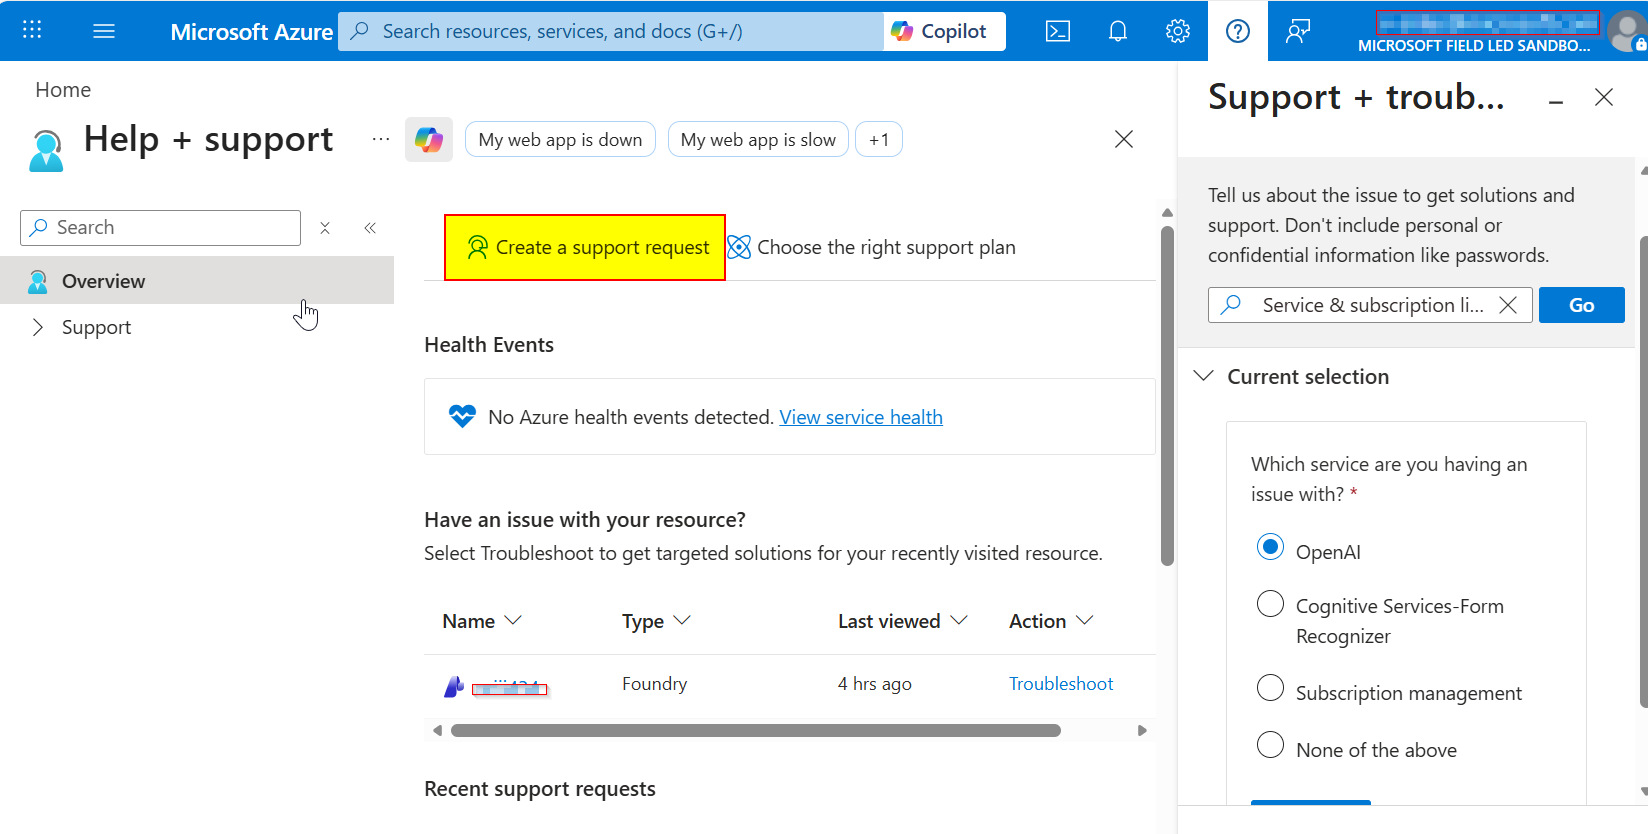Open Cloud Shell from the top bar

(x=1058, y=31)
